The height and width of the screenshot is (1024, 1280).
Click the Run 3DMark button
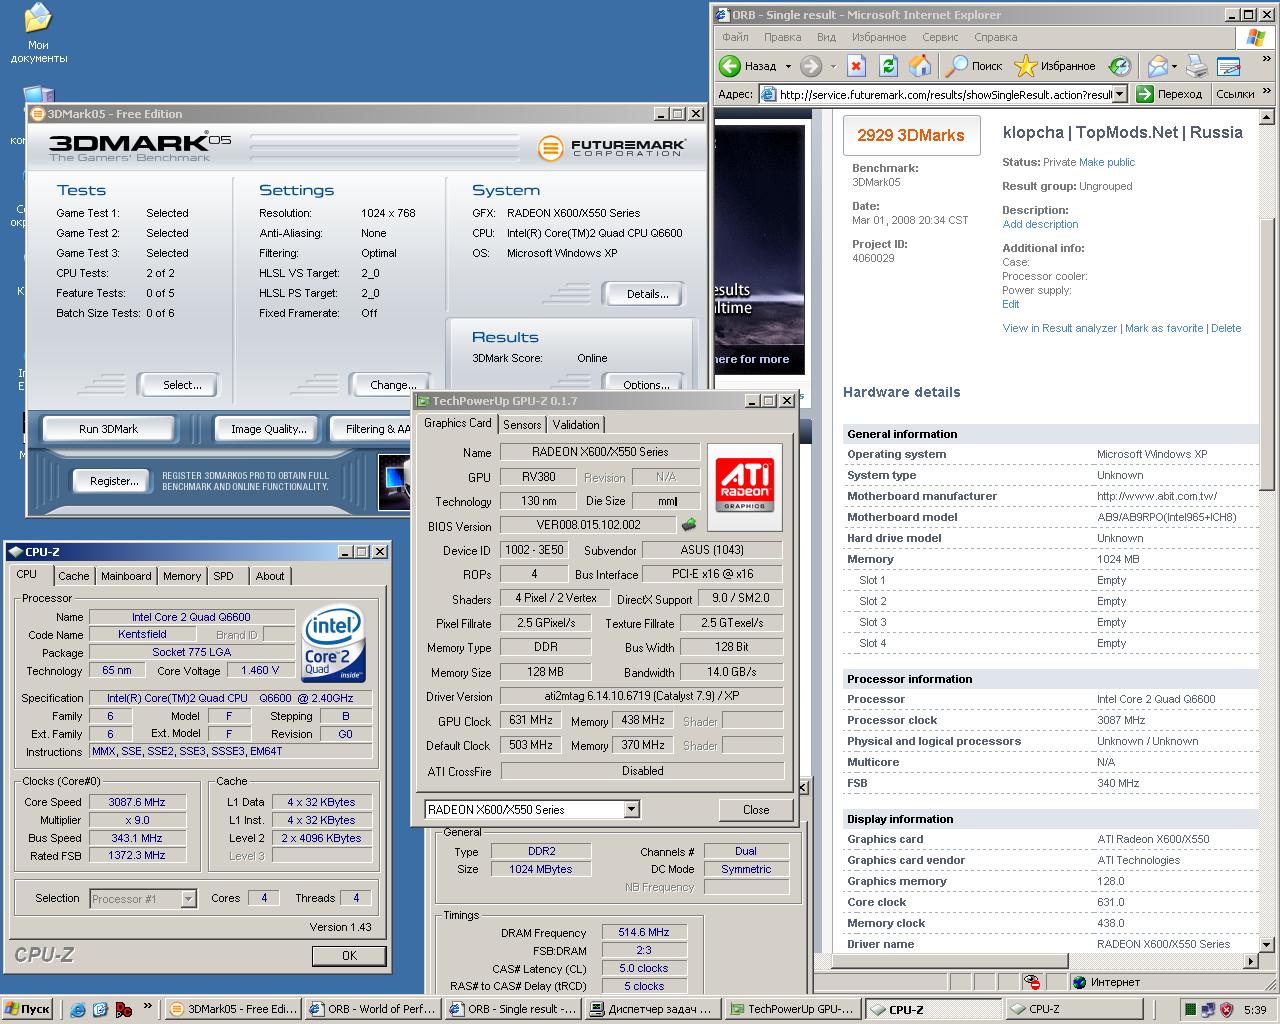point(108,429)
